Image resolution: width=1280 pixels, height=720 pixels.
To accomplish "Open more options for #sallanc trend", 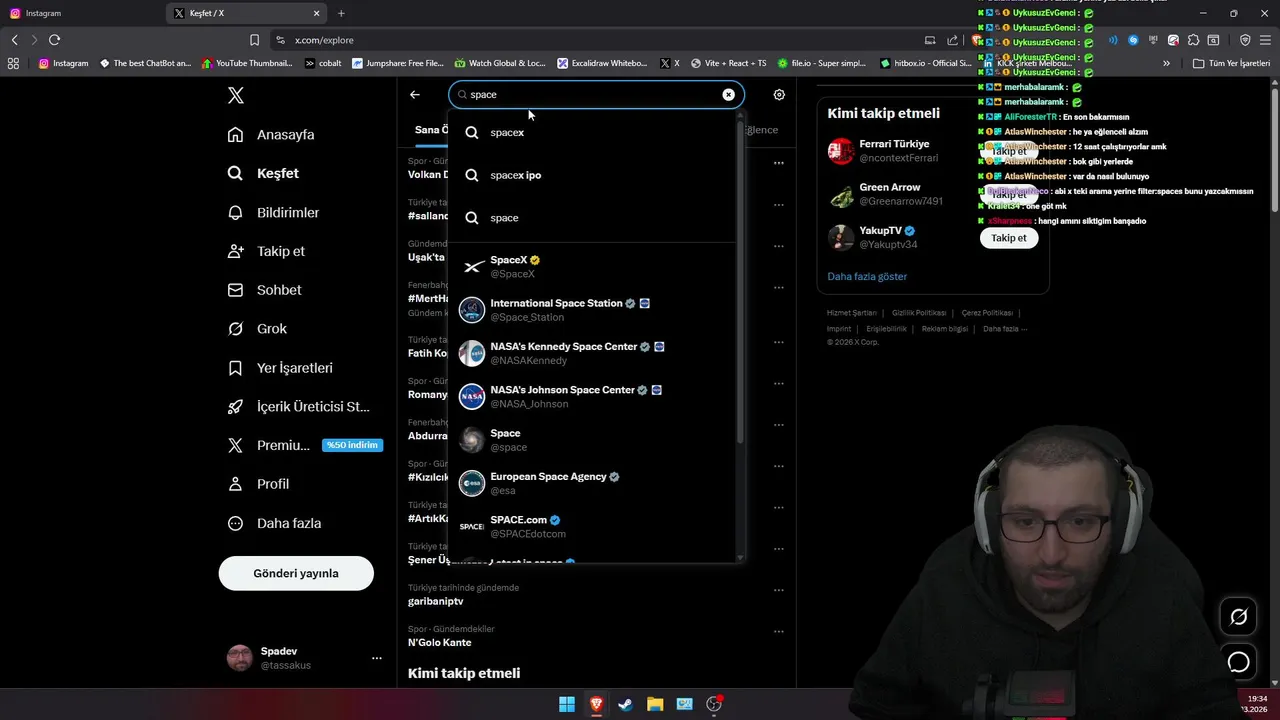I will click(779, 205).
